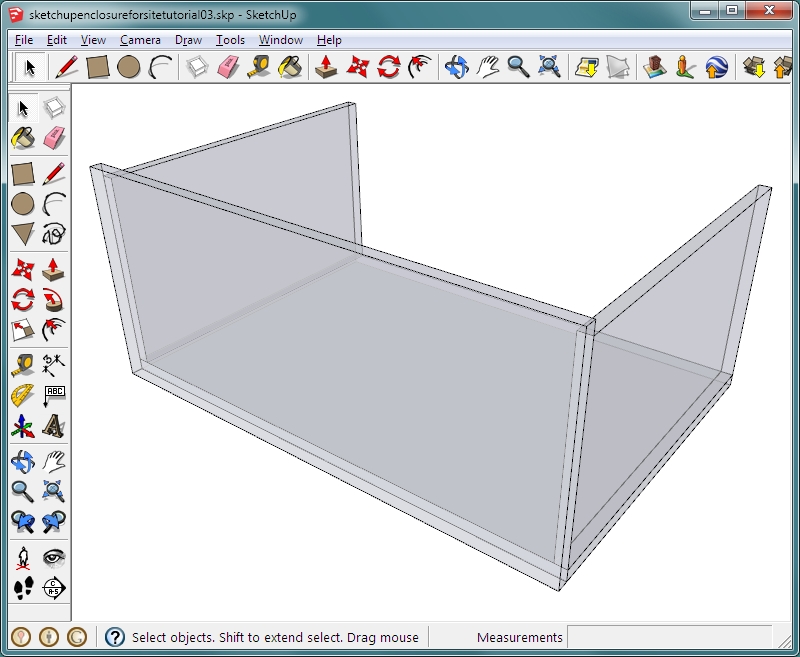800x657 pixels.
Task: Select the Scale tool in the left palette
Action: coord(23,330)
